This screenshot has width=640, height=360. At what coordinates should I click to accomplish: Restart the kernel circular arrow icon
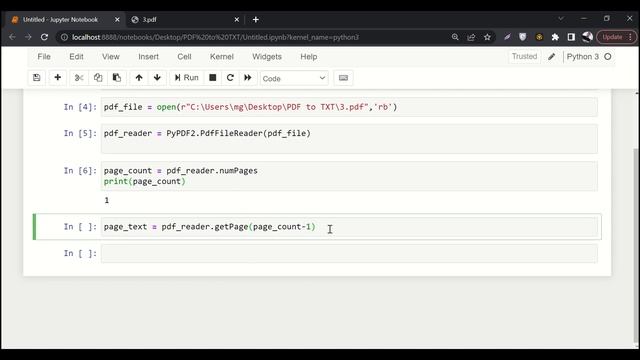pyautogui.click(x=230, y=78)
